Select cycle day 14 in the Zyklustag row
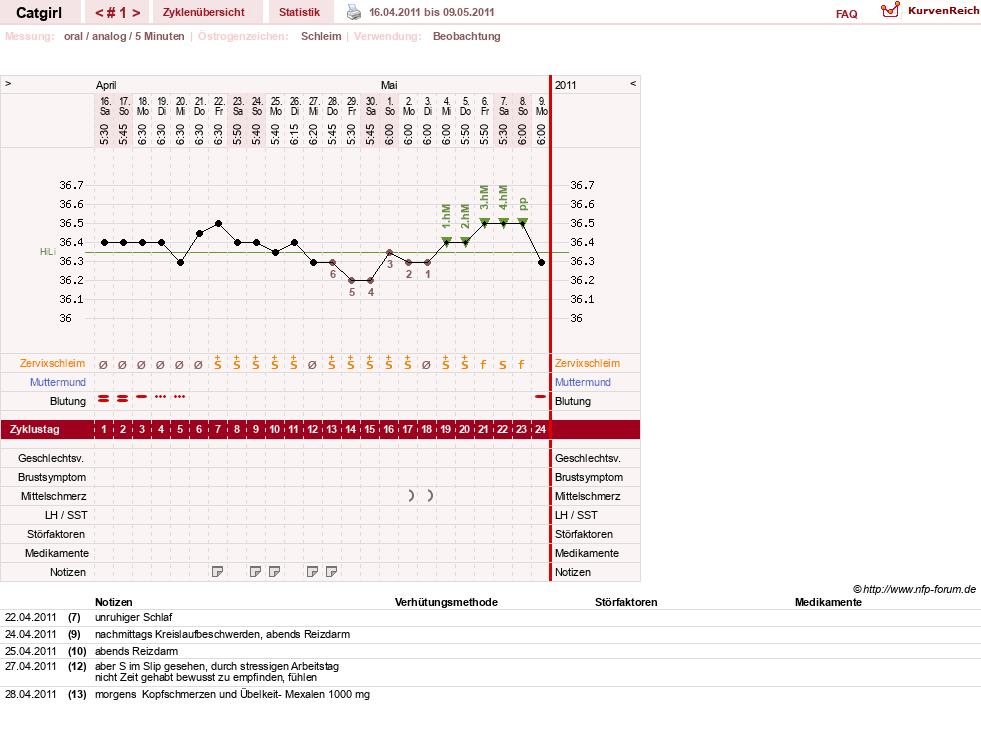 click(351, 430)
